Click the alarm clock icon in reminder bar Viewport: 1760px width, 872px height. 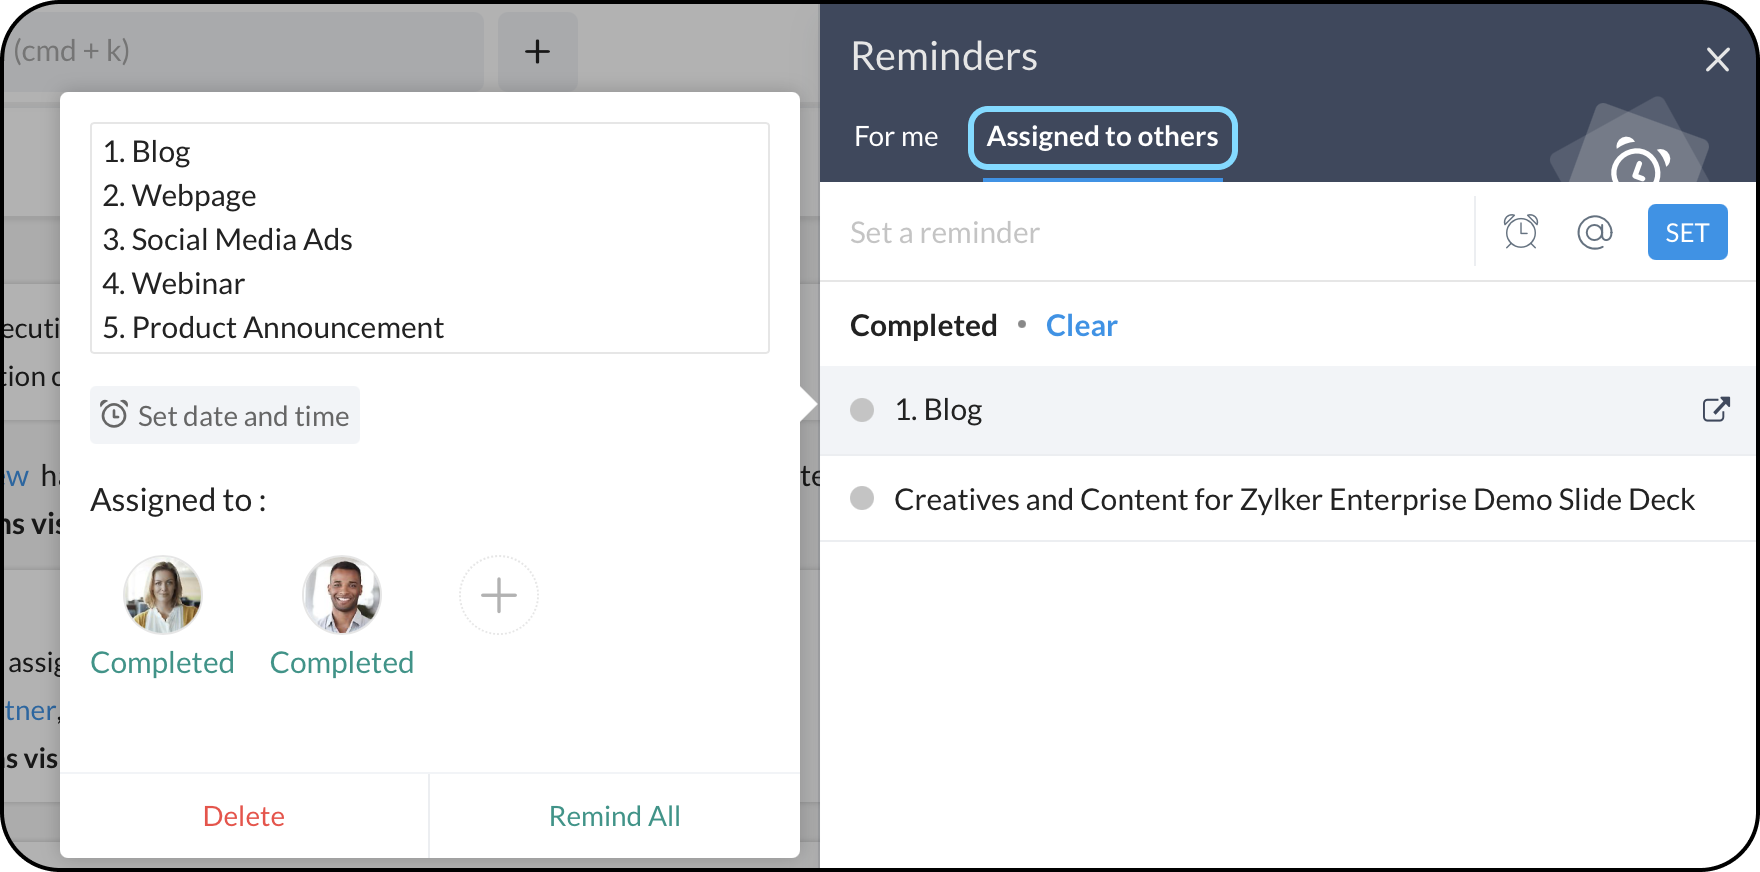pos(1520,232)
